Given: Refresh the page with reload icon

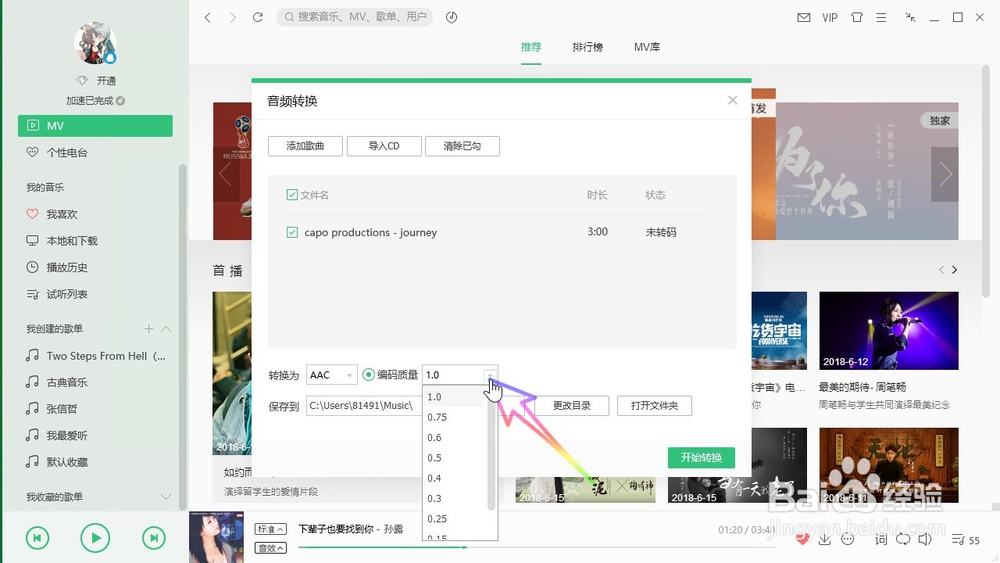Looking at the screenshot, I should coord(258,17).
